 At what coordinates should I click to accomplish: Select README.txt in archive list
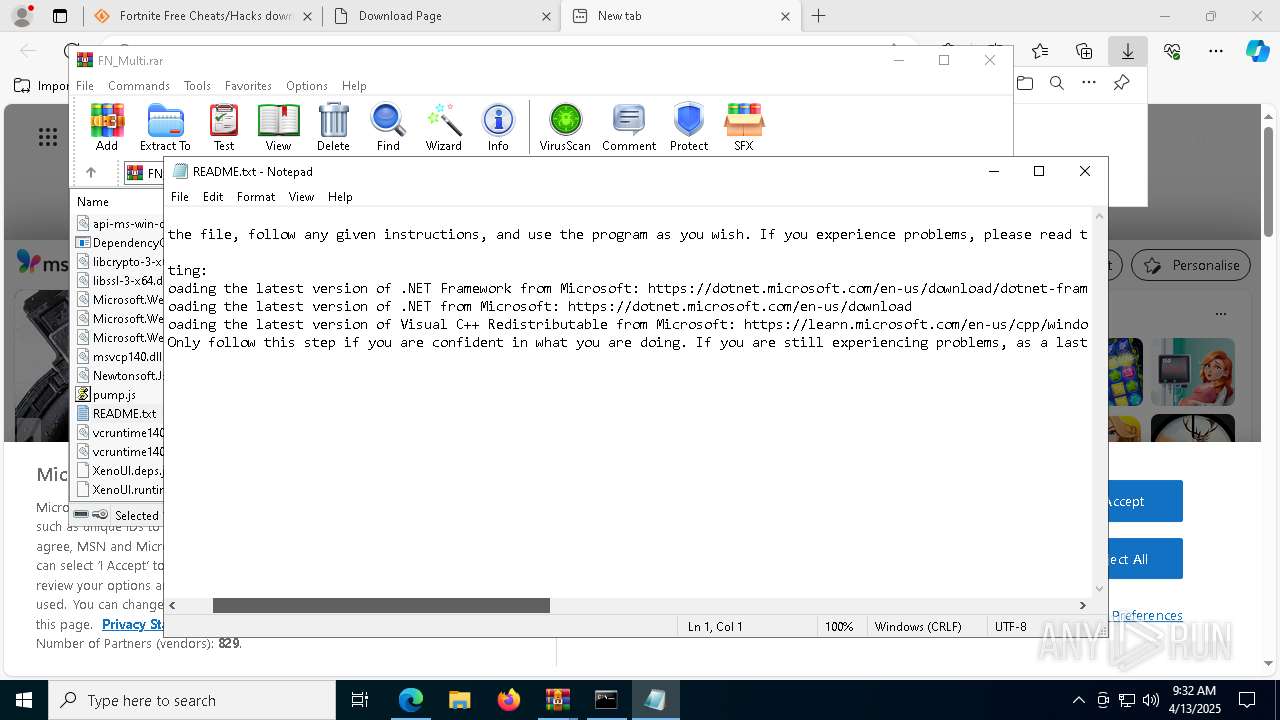(124, 413)
